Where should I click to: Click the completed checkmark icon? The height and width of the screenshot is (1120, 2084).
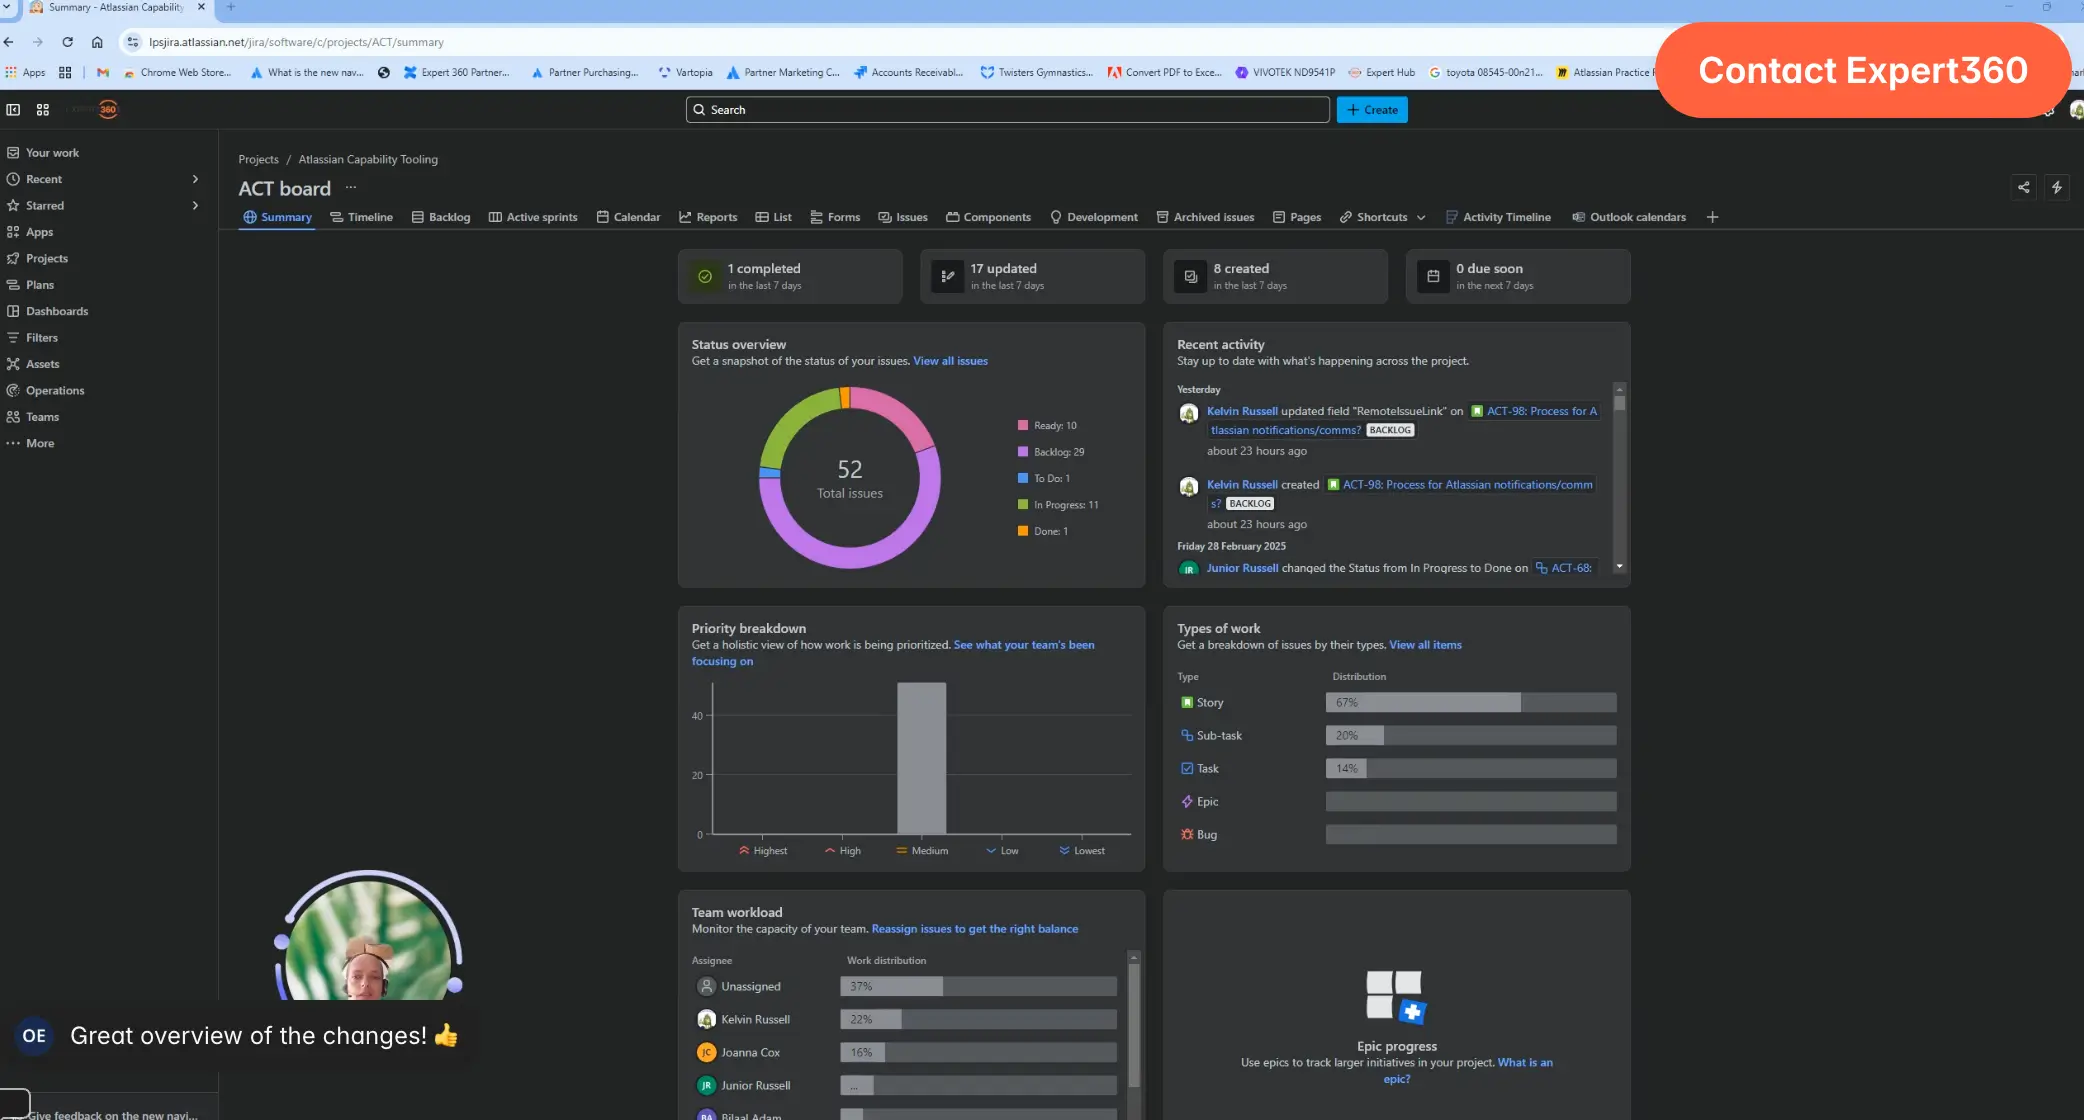click(x=705, y=276)
